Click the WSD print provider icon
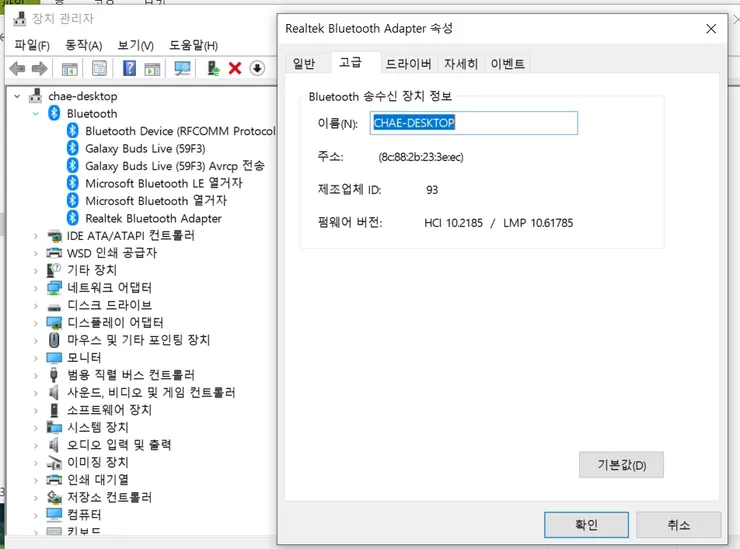This screenshot has height=549, width=740. (54, 253)
